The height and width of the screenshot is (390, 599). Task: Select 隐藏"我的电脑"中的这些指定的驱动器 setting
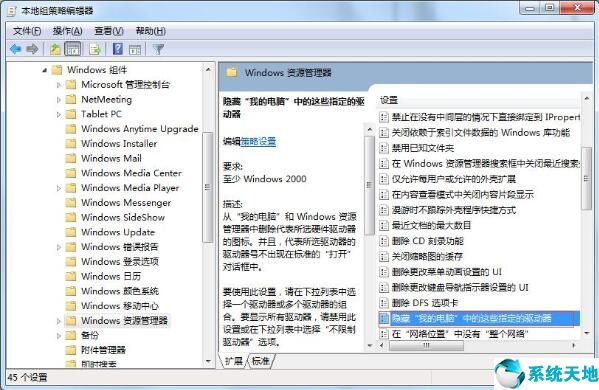coord(479,319)
